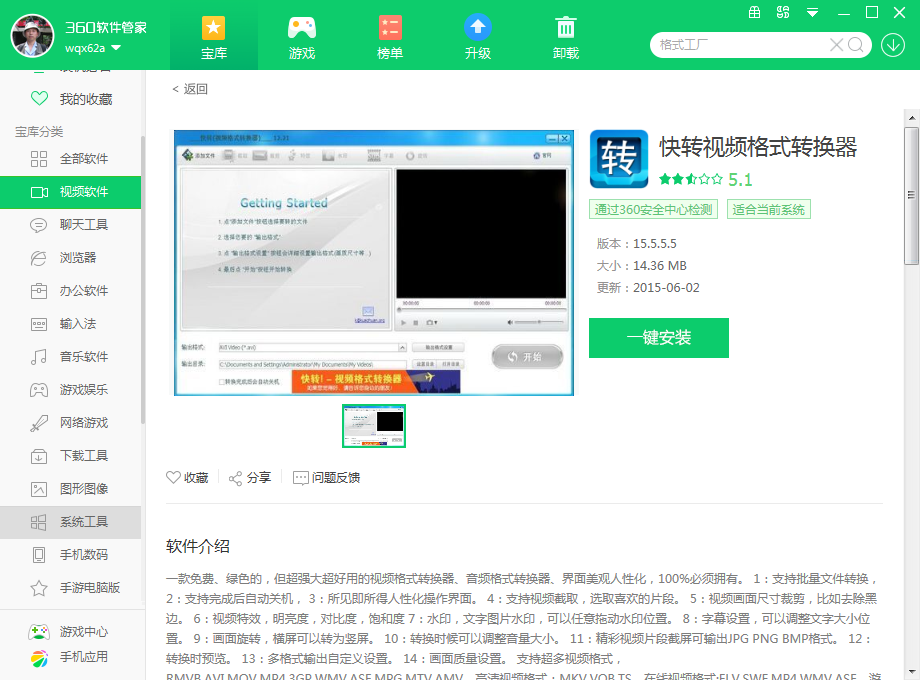
Task: Open the 宝库 tab
Action: click(x=214, y=37)
